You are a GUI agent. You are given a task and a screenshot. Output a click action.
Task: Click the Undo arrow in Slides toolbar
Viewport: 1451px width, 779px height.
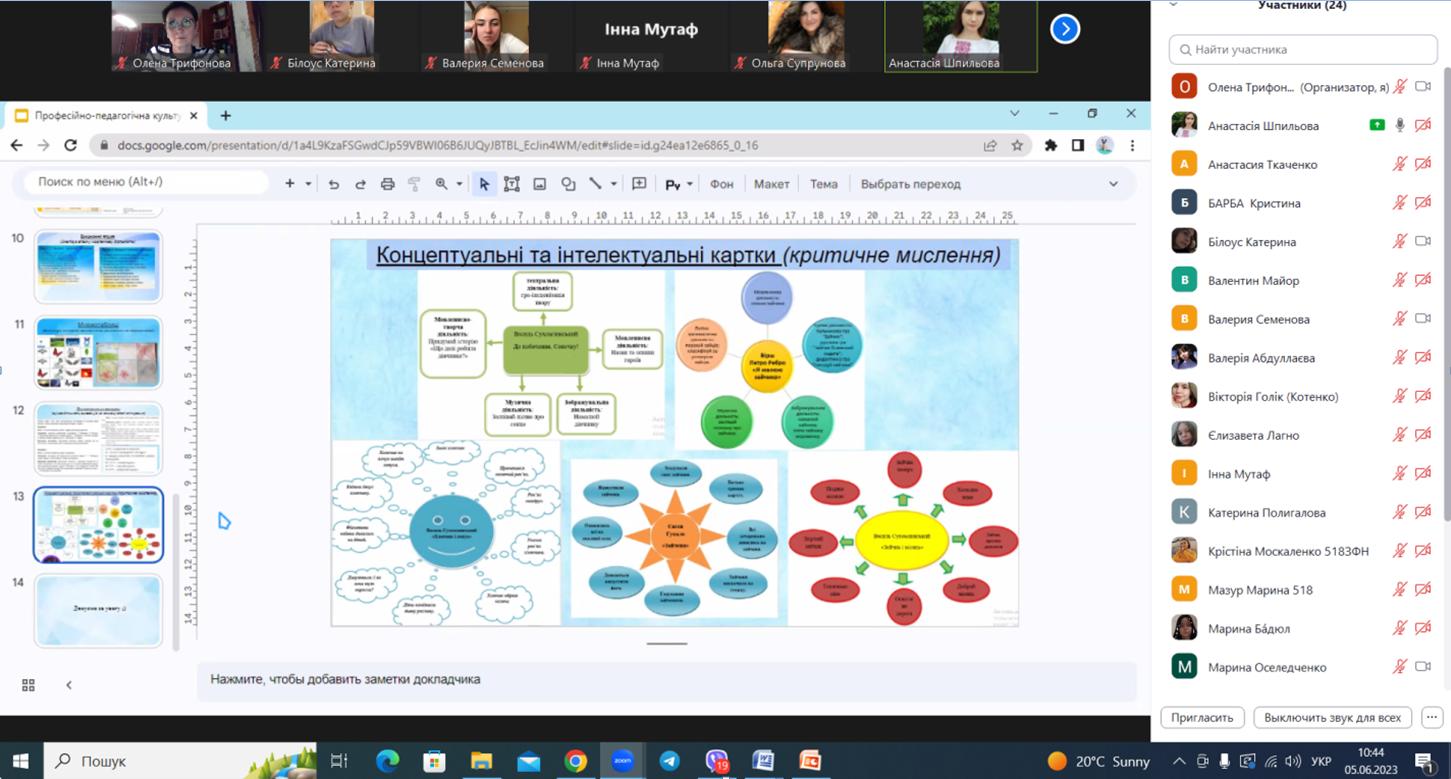[334, 184]
